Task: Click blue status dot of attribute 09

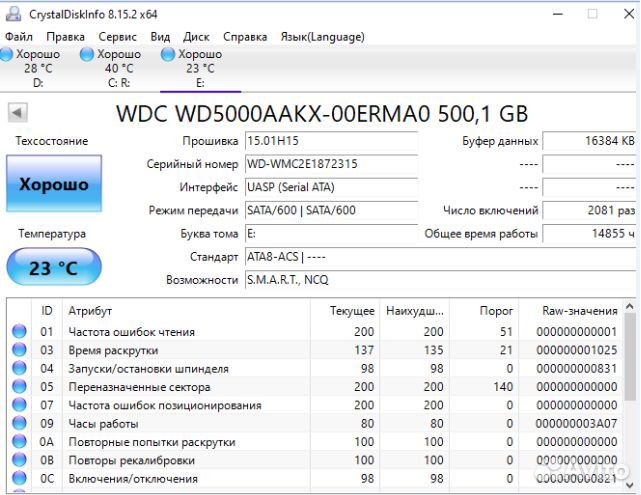Action: click(19, 423)
